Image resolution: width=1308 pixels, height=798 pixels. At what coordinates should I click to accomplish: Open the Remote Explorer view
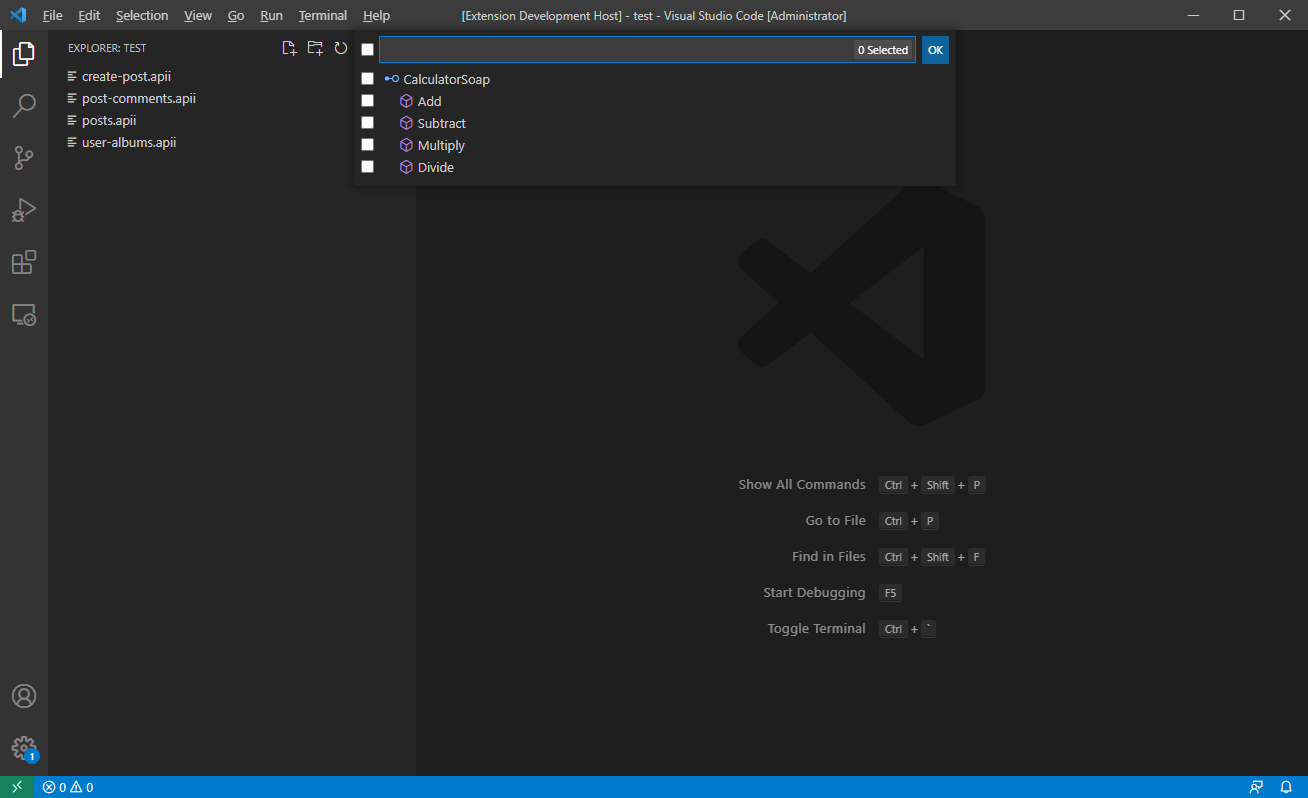point(24,315)
